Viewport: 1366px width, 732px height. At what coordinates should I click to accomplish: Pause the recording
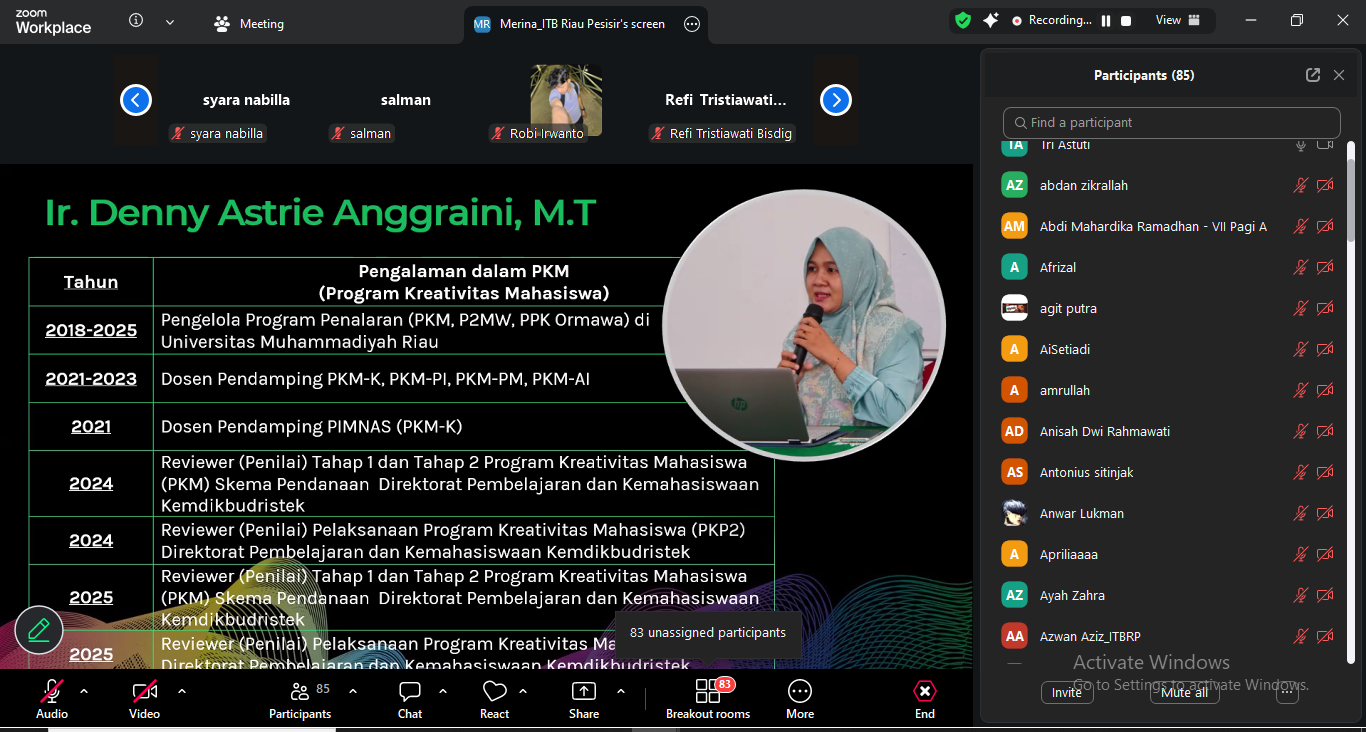(1106, 20)
